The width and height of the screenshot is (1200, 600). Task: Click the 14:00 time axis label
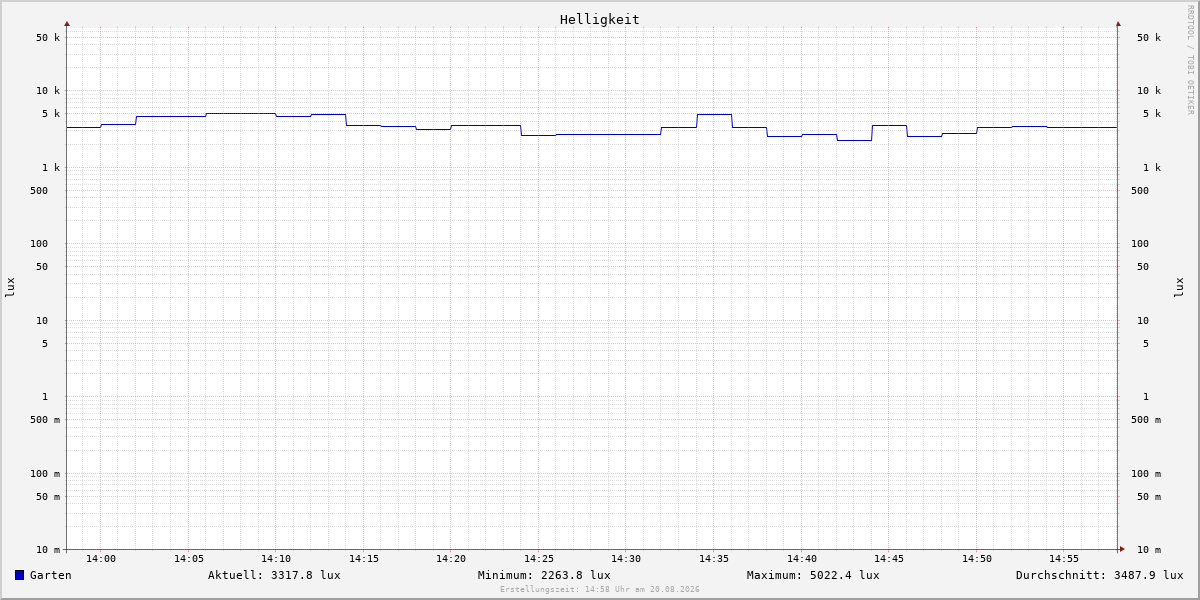tap(101, 559)
